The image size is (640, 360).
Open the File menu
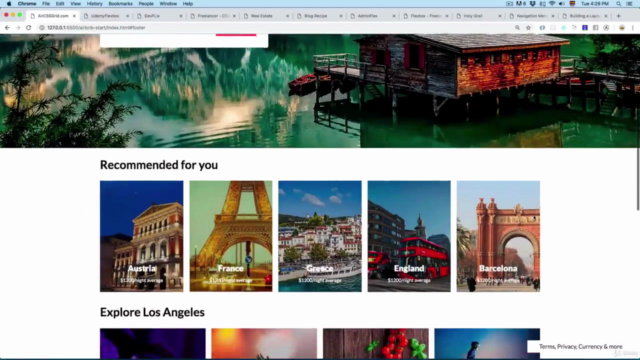point(46,4)
